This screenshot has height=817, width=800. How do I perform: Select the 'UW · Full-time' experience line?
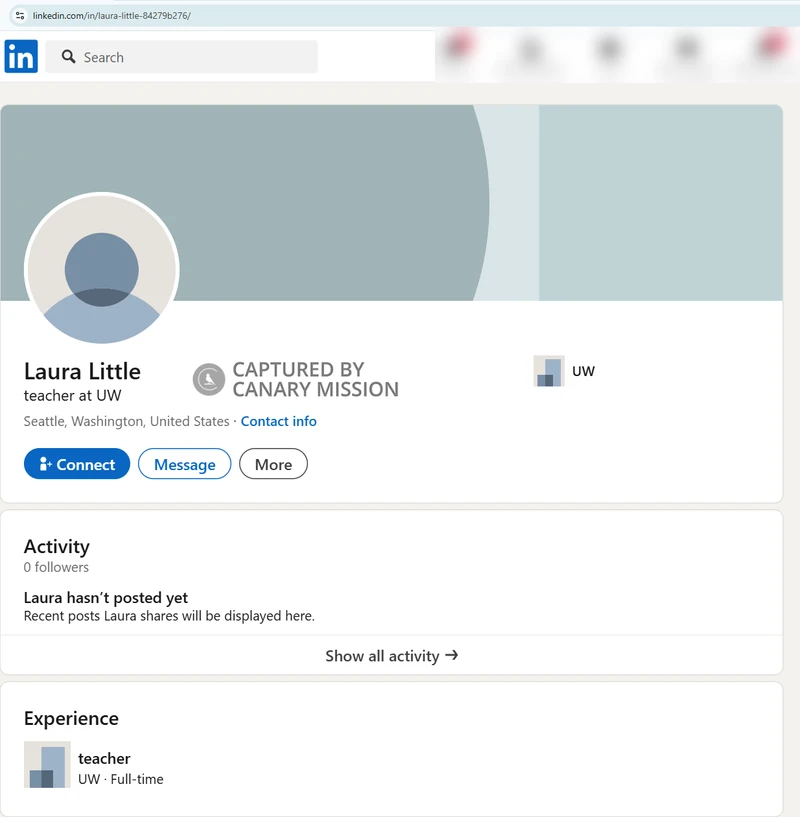(x=120, y=779)
